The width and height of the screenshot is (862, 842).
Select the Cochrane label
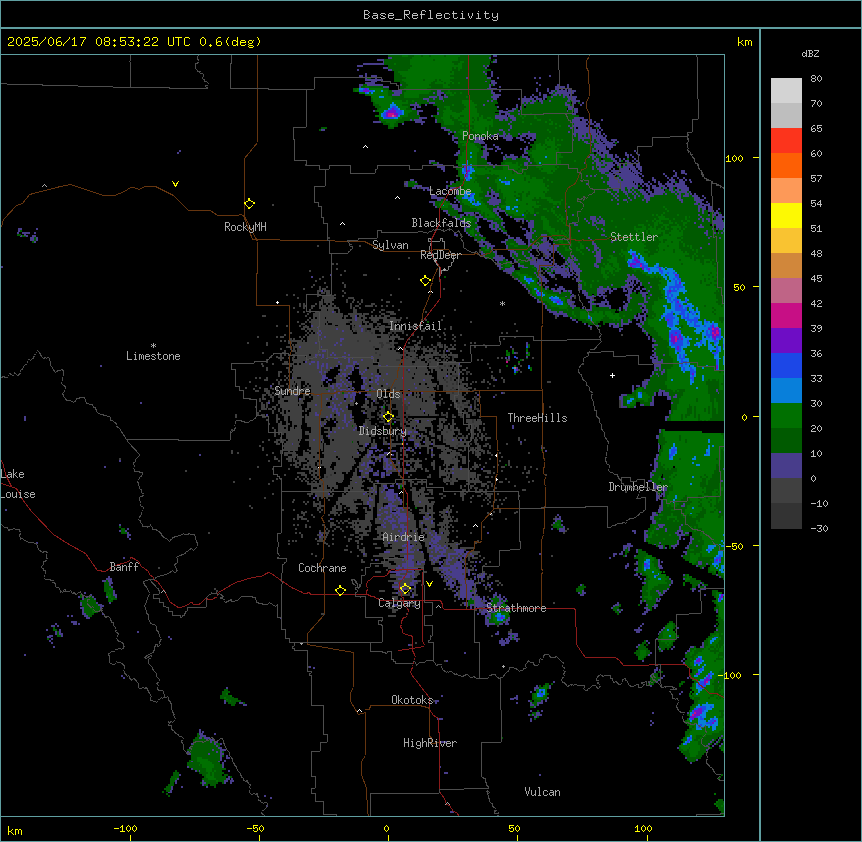322,568
